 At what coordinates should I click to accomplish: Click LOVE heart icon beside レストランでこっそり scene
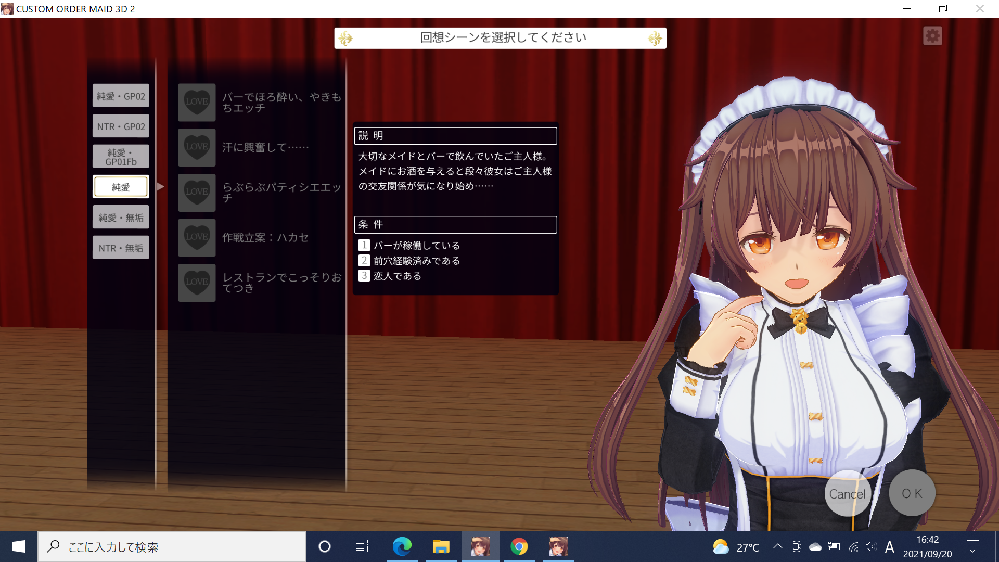(197, 283)
